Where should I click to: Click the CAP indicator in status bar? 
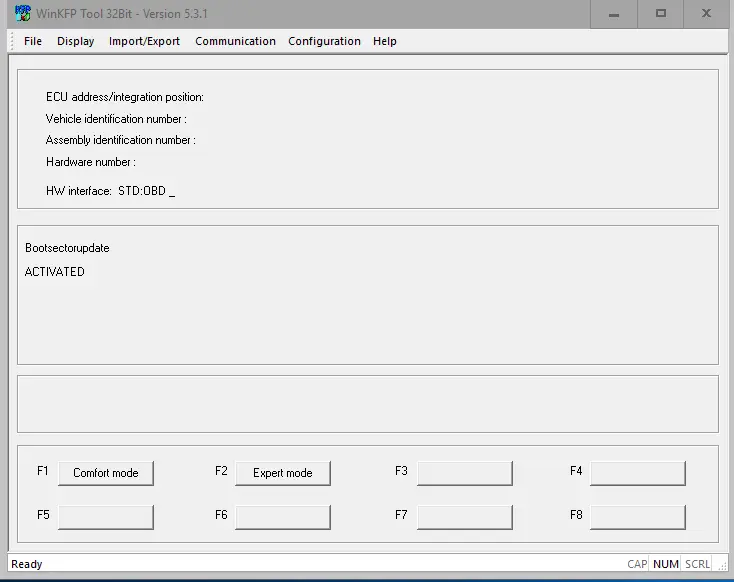pos(637,564)
